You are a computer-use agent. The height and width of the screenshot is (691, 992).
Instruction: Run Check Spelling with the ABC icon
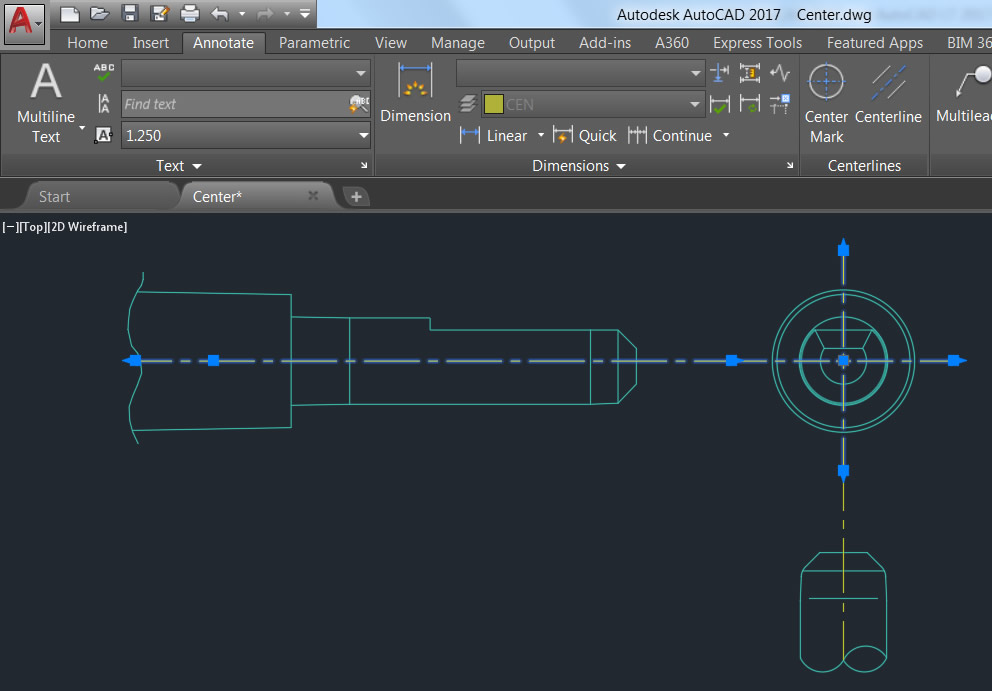(x=103, y=69)
